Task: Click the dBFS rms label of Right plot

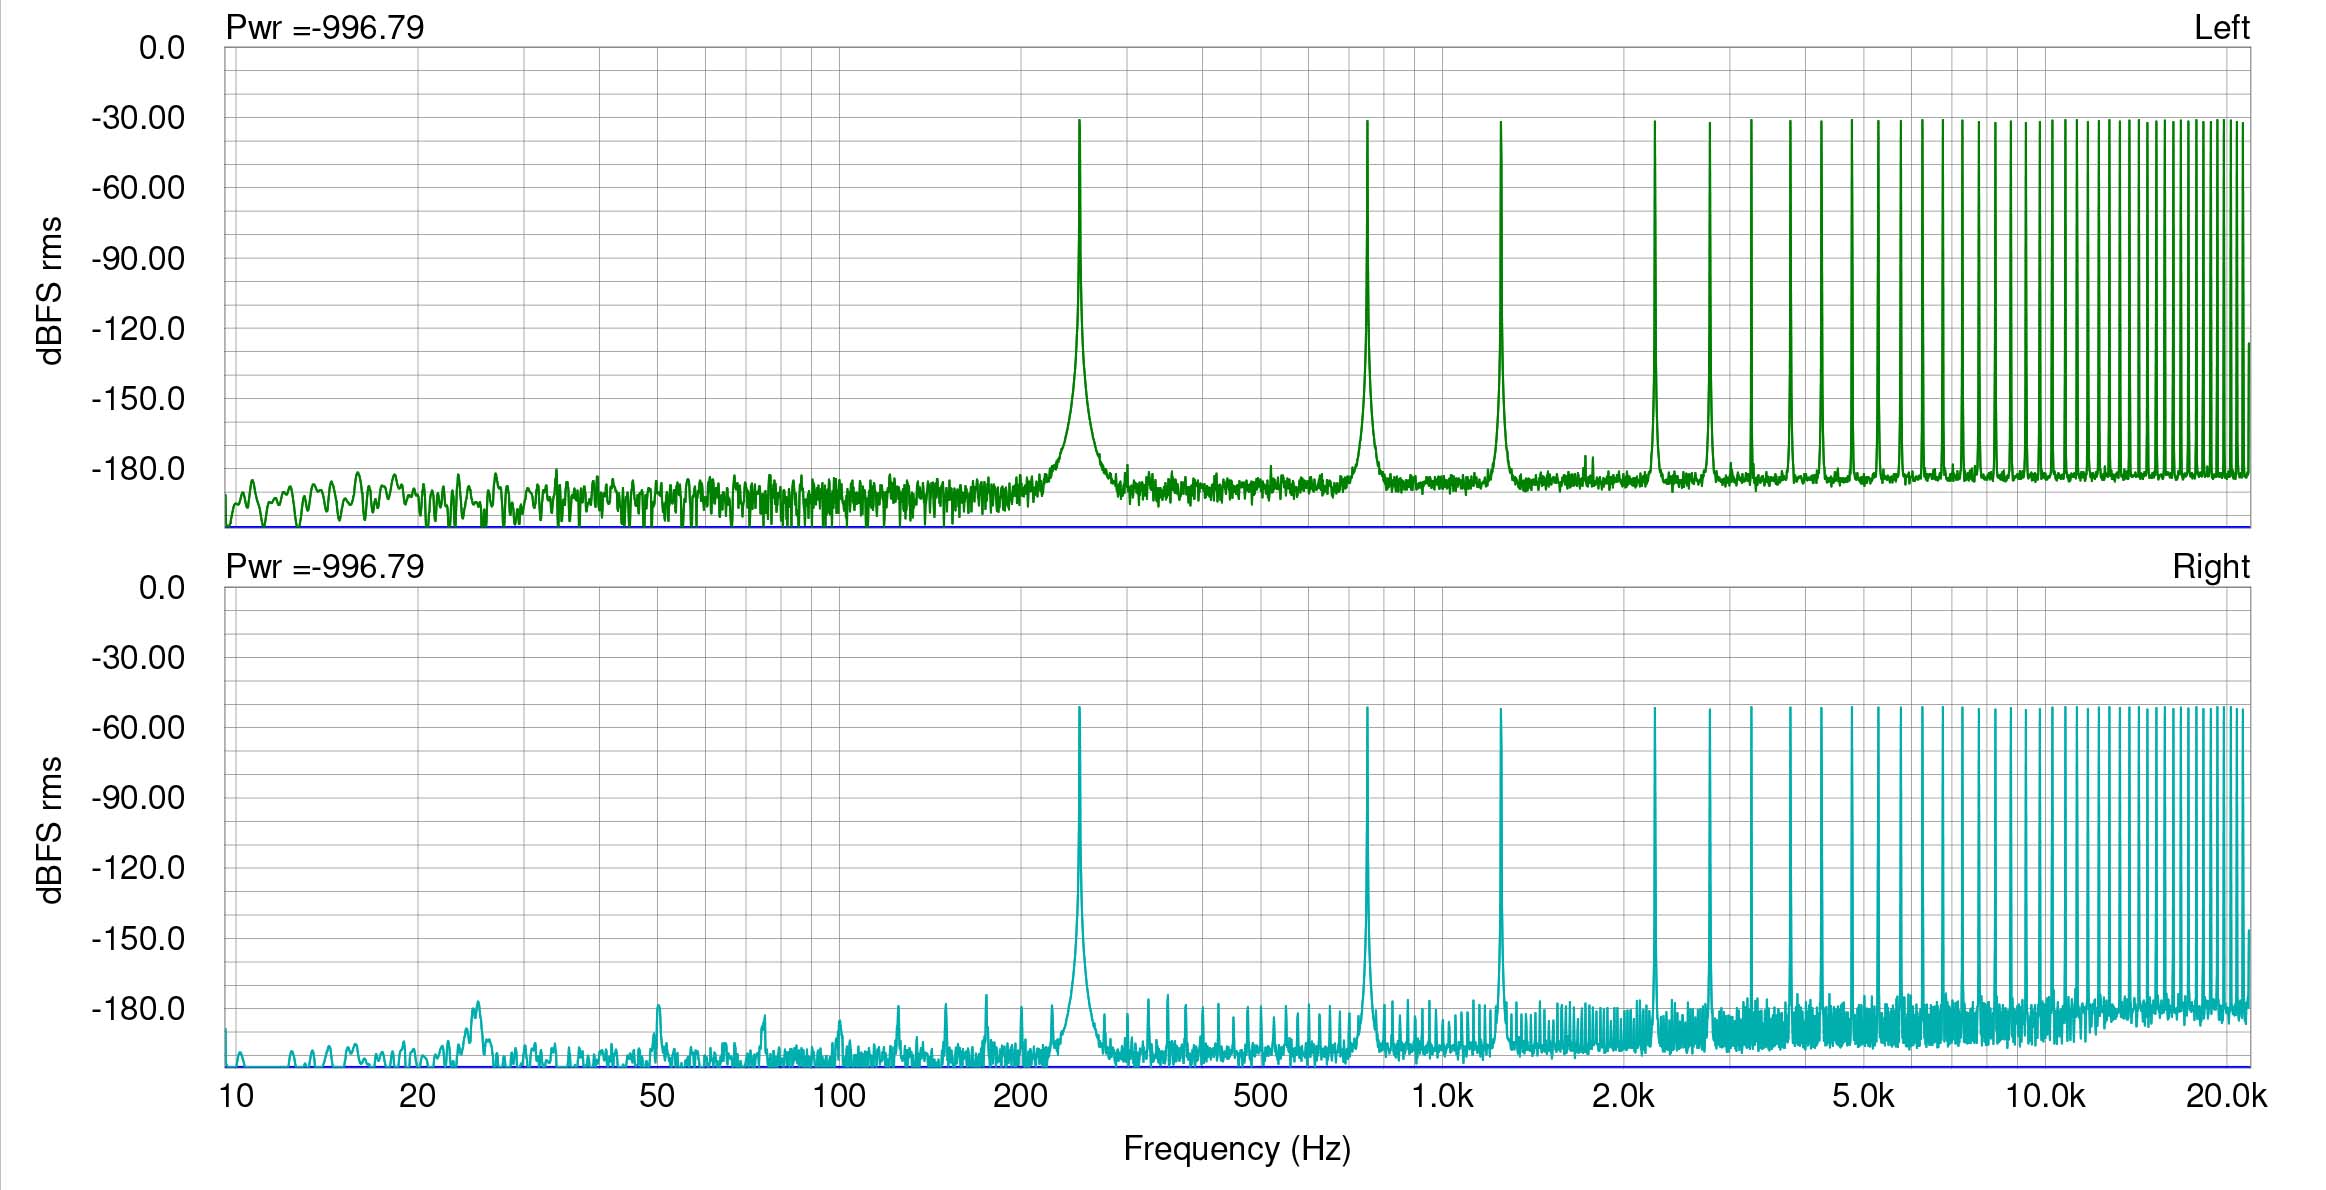Action: pos(51,830)
